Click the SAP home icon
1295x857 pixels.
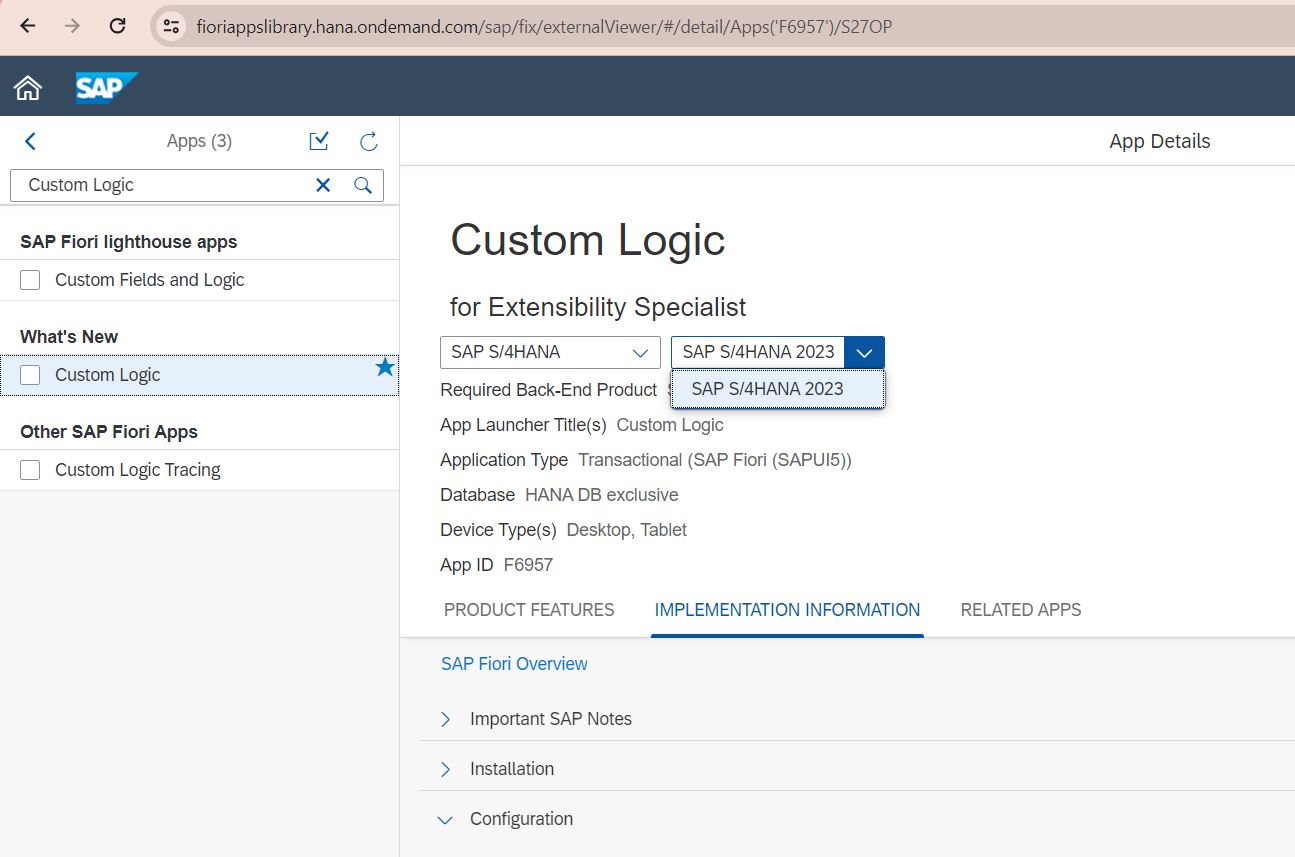(28, 88)
